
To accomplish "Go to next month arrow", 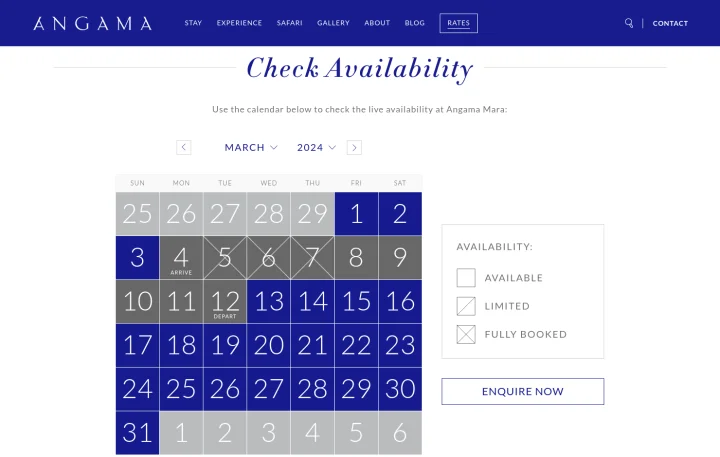I will [x=354, y=147].
